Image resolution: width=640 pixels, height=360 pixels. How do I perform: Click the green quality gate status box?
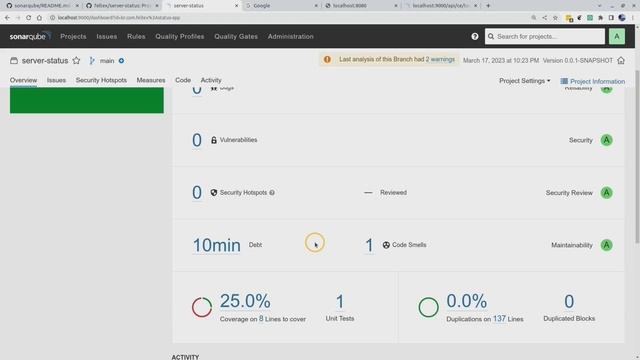click(x=87, y=100)
